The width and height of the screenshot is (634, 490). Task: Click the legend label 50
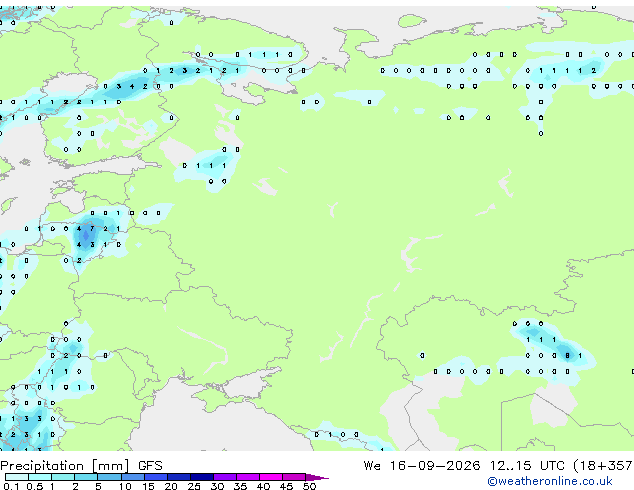click(x=309, y=486)
